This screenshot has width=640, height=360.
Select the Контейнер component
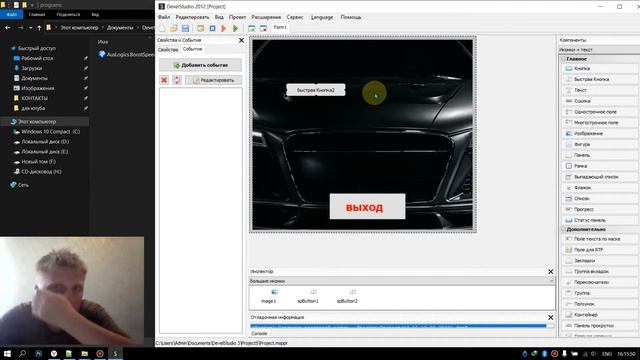click(x=600, y=315)
